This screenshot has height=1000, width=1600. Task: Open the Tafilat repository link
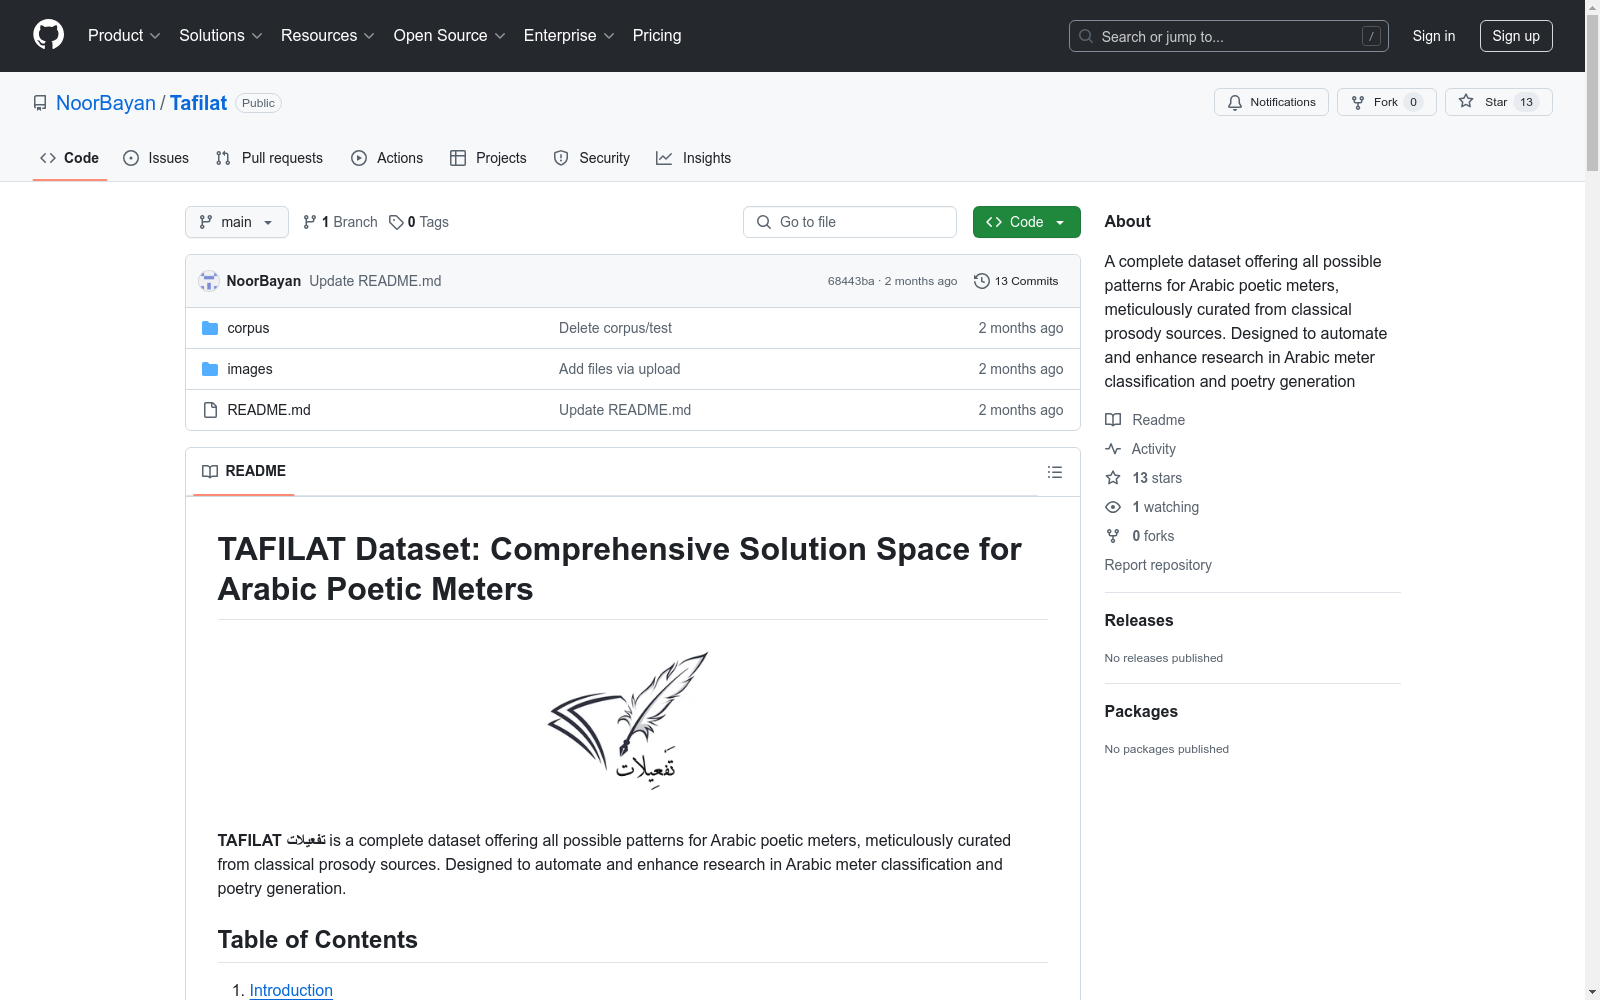198,103
